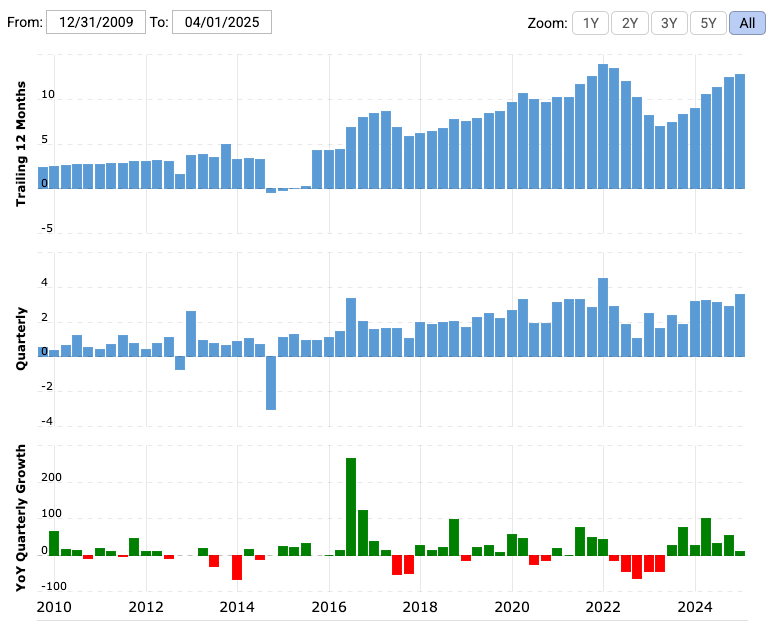Click the red YoY growth bar at 2014
The width and height of the screenshot is (770, 621).
237,567
